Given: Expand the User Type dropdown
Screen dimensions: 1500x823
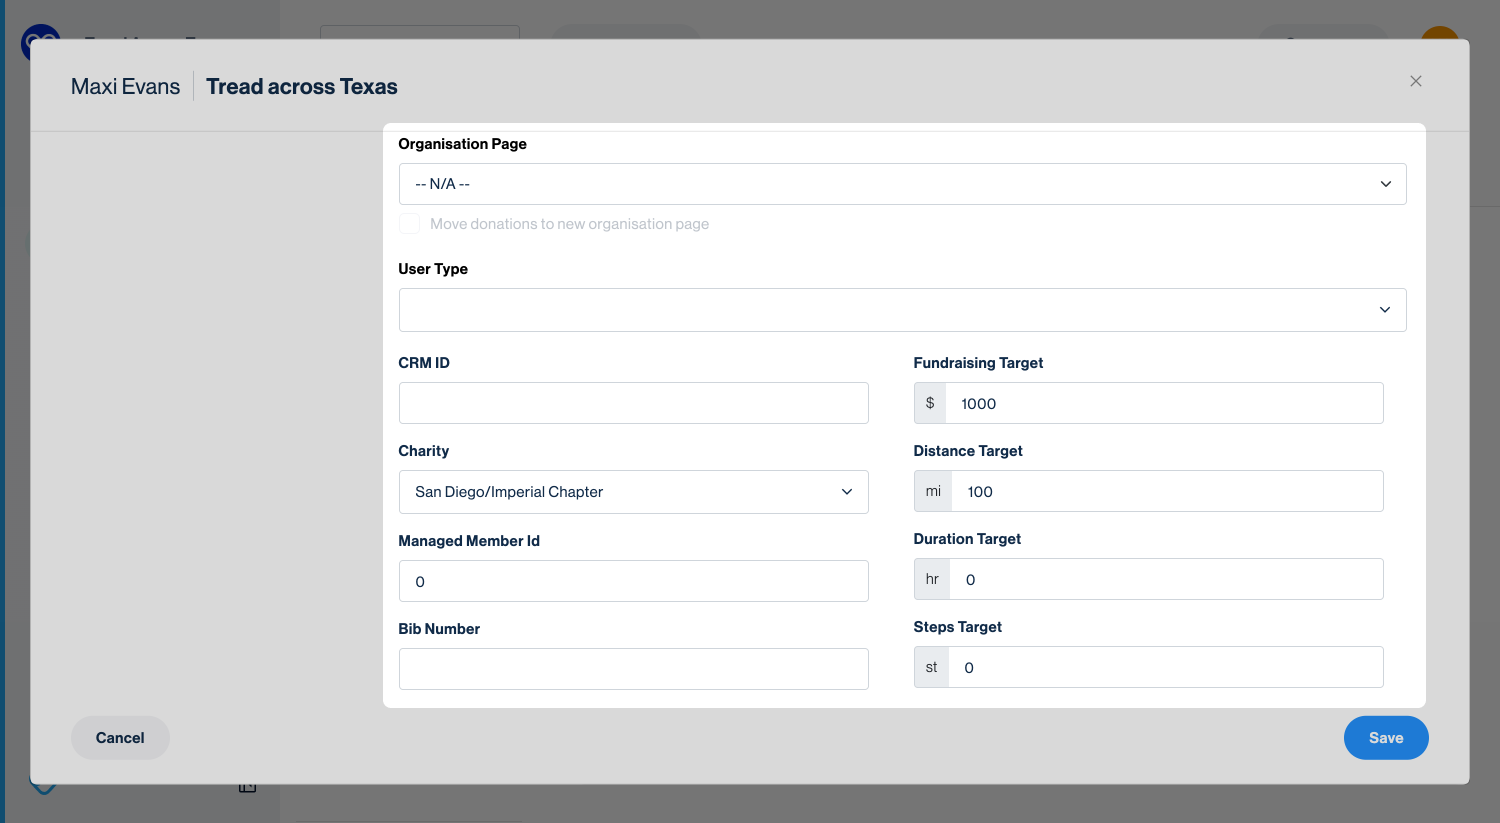Looking at the screenshot, I should [x=901, y=310].
